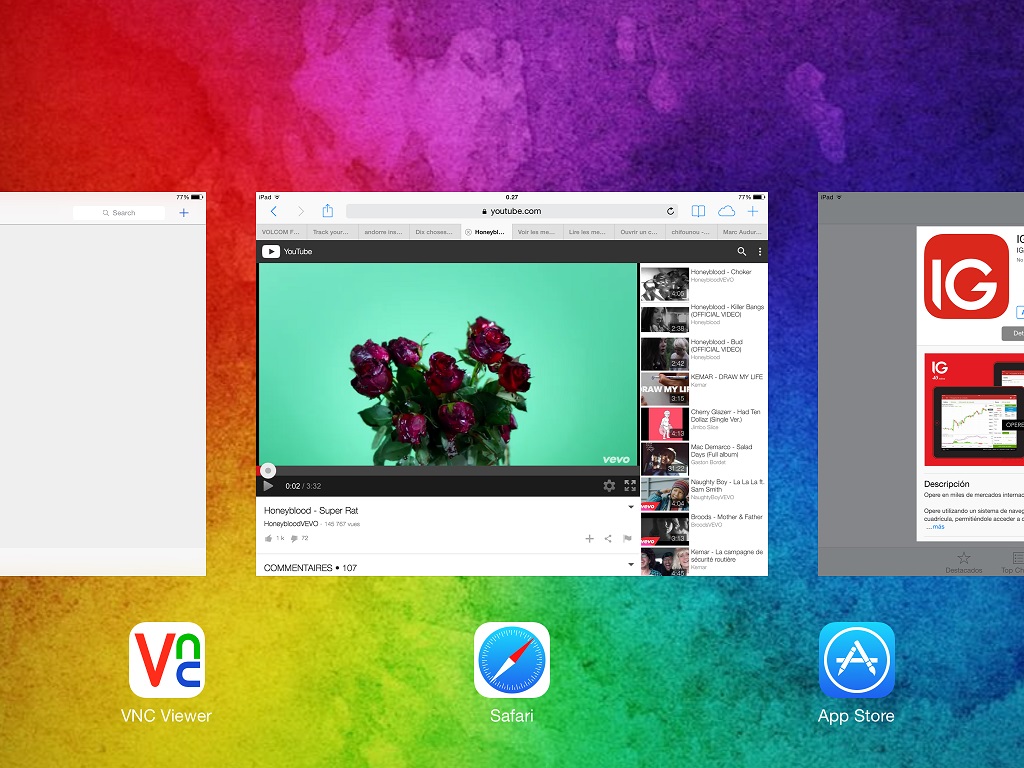Screen dimensions: 1024x768
Task: Play the Honeyblood video
Action: [268, 486]
